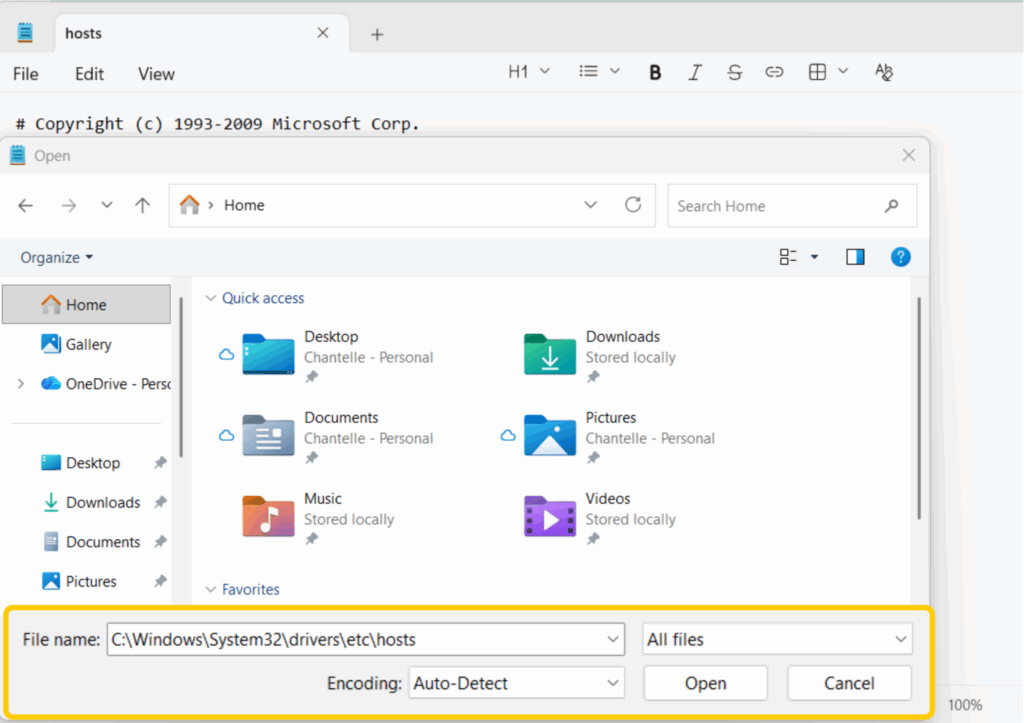The image size is (1024, 723).
Task: Open the Edit menu in Notepad
Action: coord(89,74)
